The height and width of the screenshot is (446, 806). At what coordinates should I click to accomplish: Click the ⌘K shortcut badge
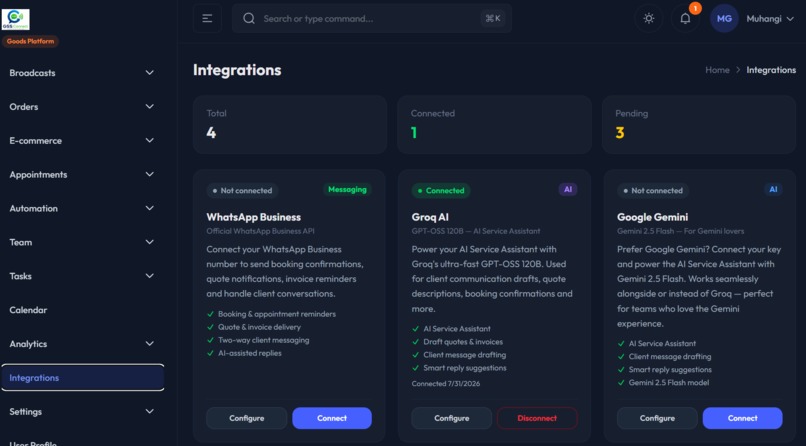coord(493,18)
